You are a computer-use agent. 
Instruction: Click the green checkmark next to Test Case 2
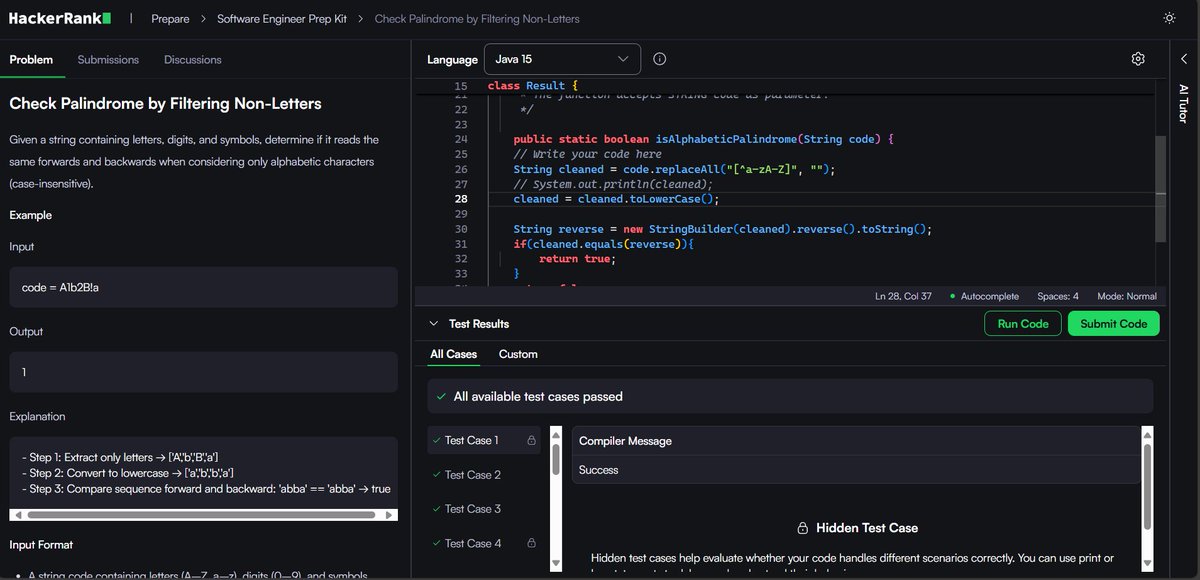(x=436, y=474)
